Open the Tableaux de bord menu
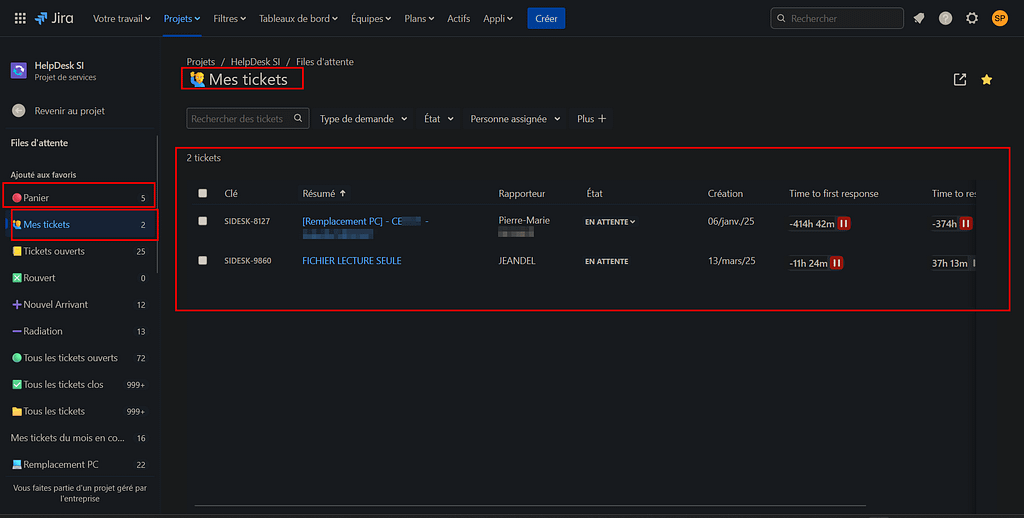This screenshot has width=1024, height=518. click(x=298, y=18)
